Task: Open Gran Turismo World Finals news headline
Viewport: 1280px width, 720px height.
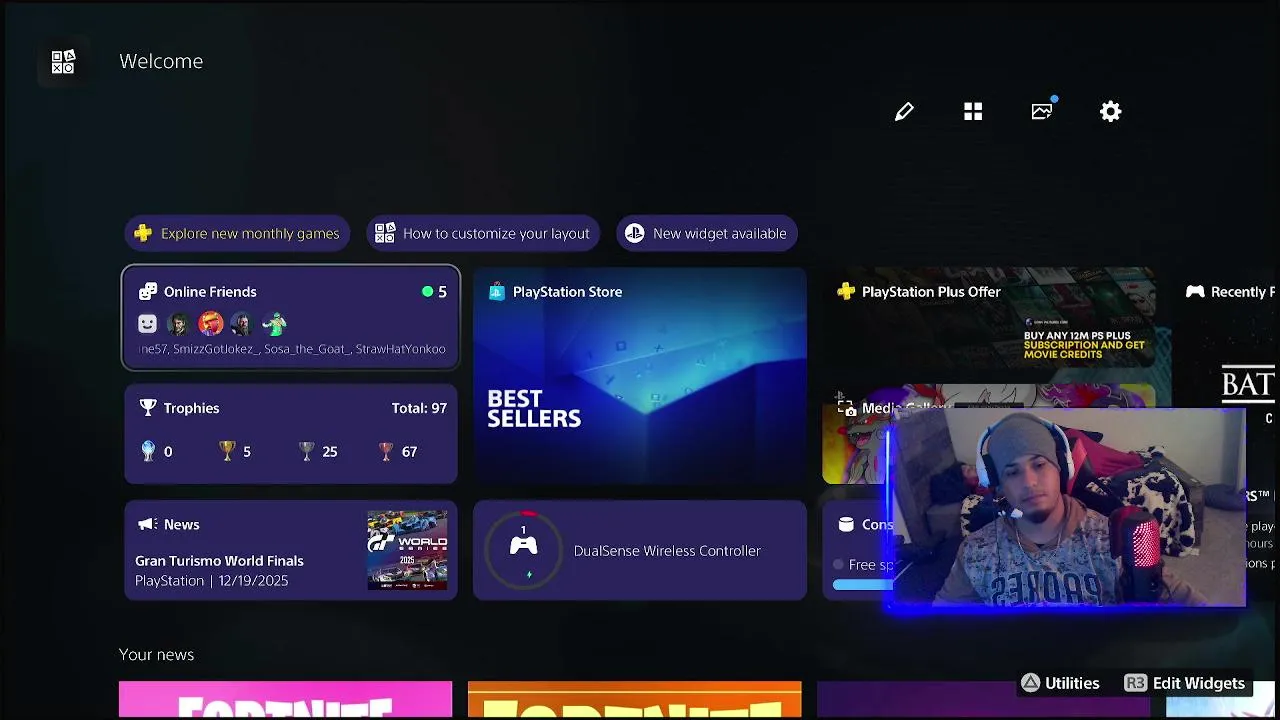Action: coord(219,561)
